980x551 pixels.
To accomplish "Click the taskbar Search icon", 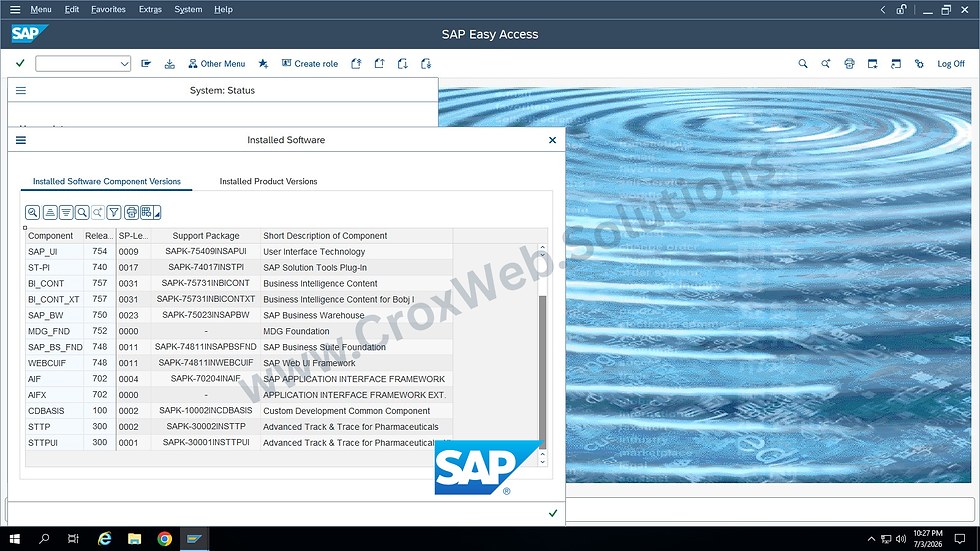I will (x=44, y=539).
